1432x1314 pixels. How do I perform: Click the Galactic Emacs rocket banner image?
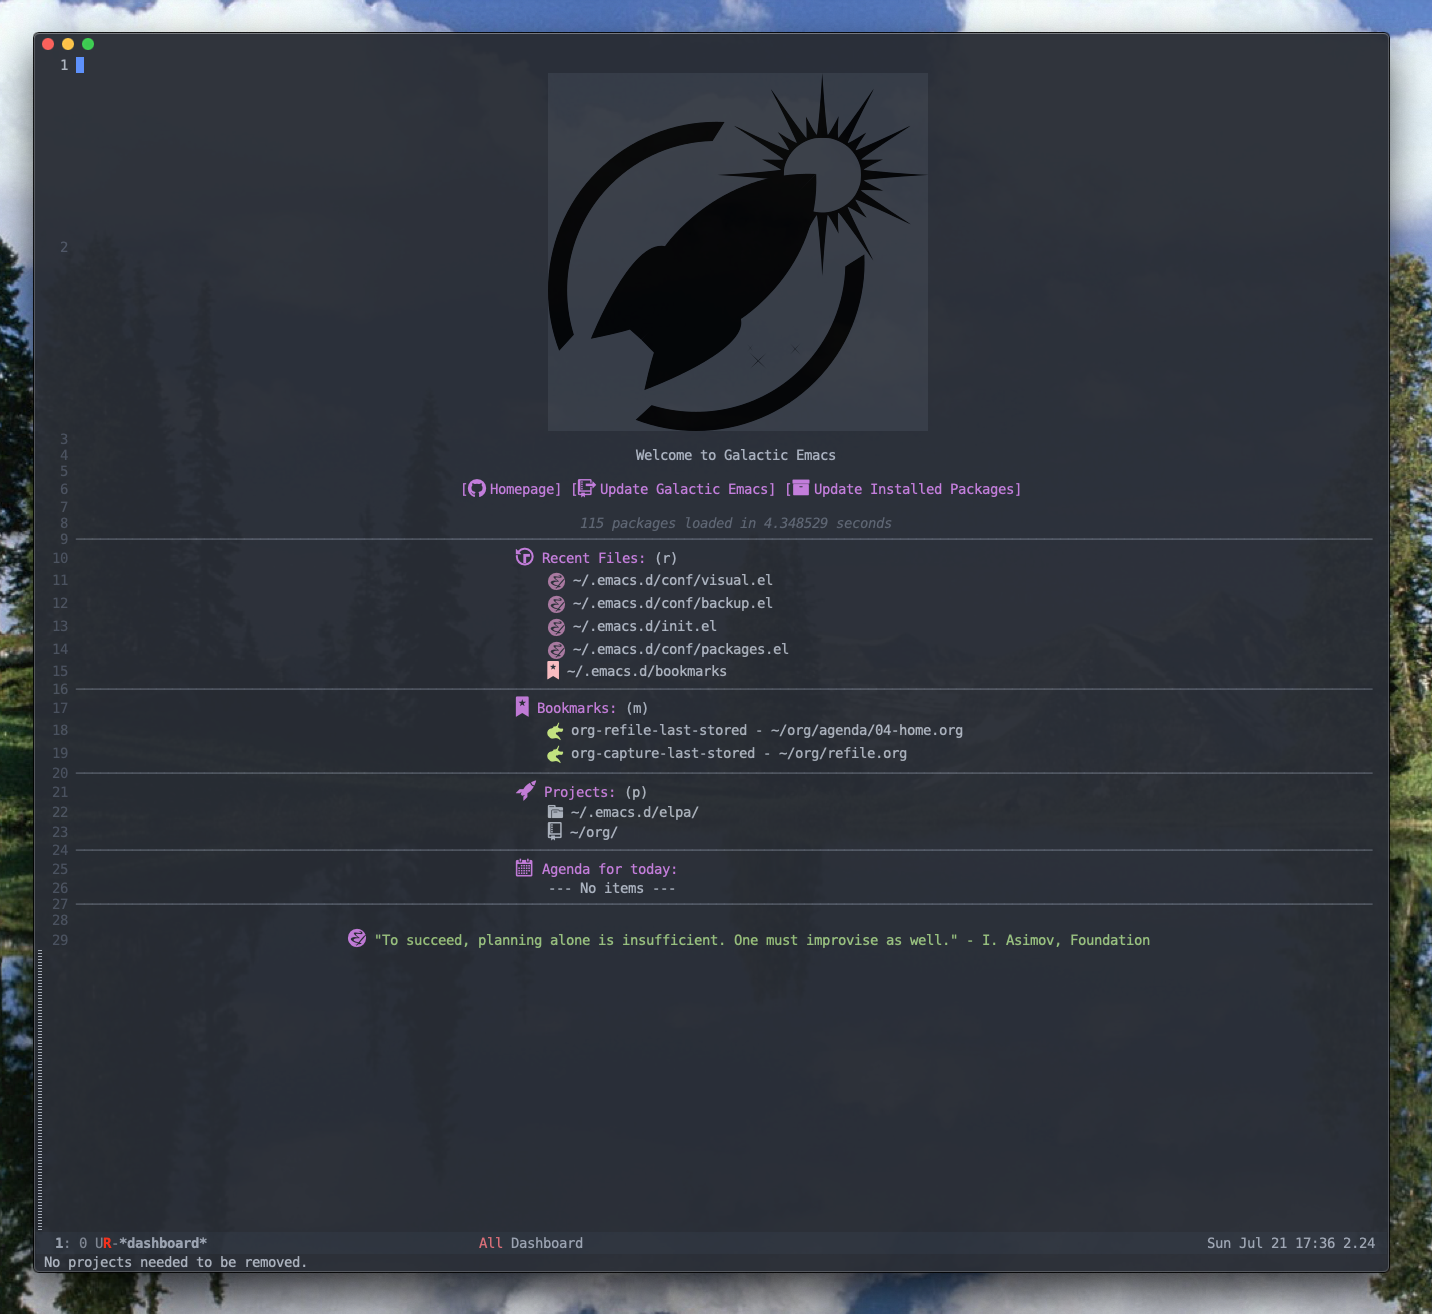(737, 252)
